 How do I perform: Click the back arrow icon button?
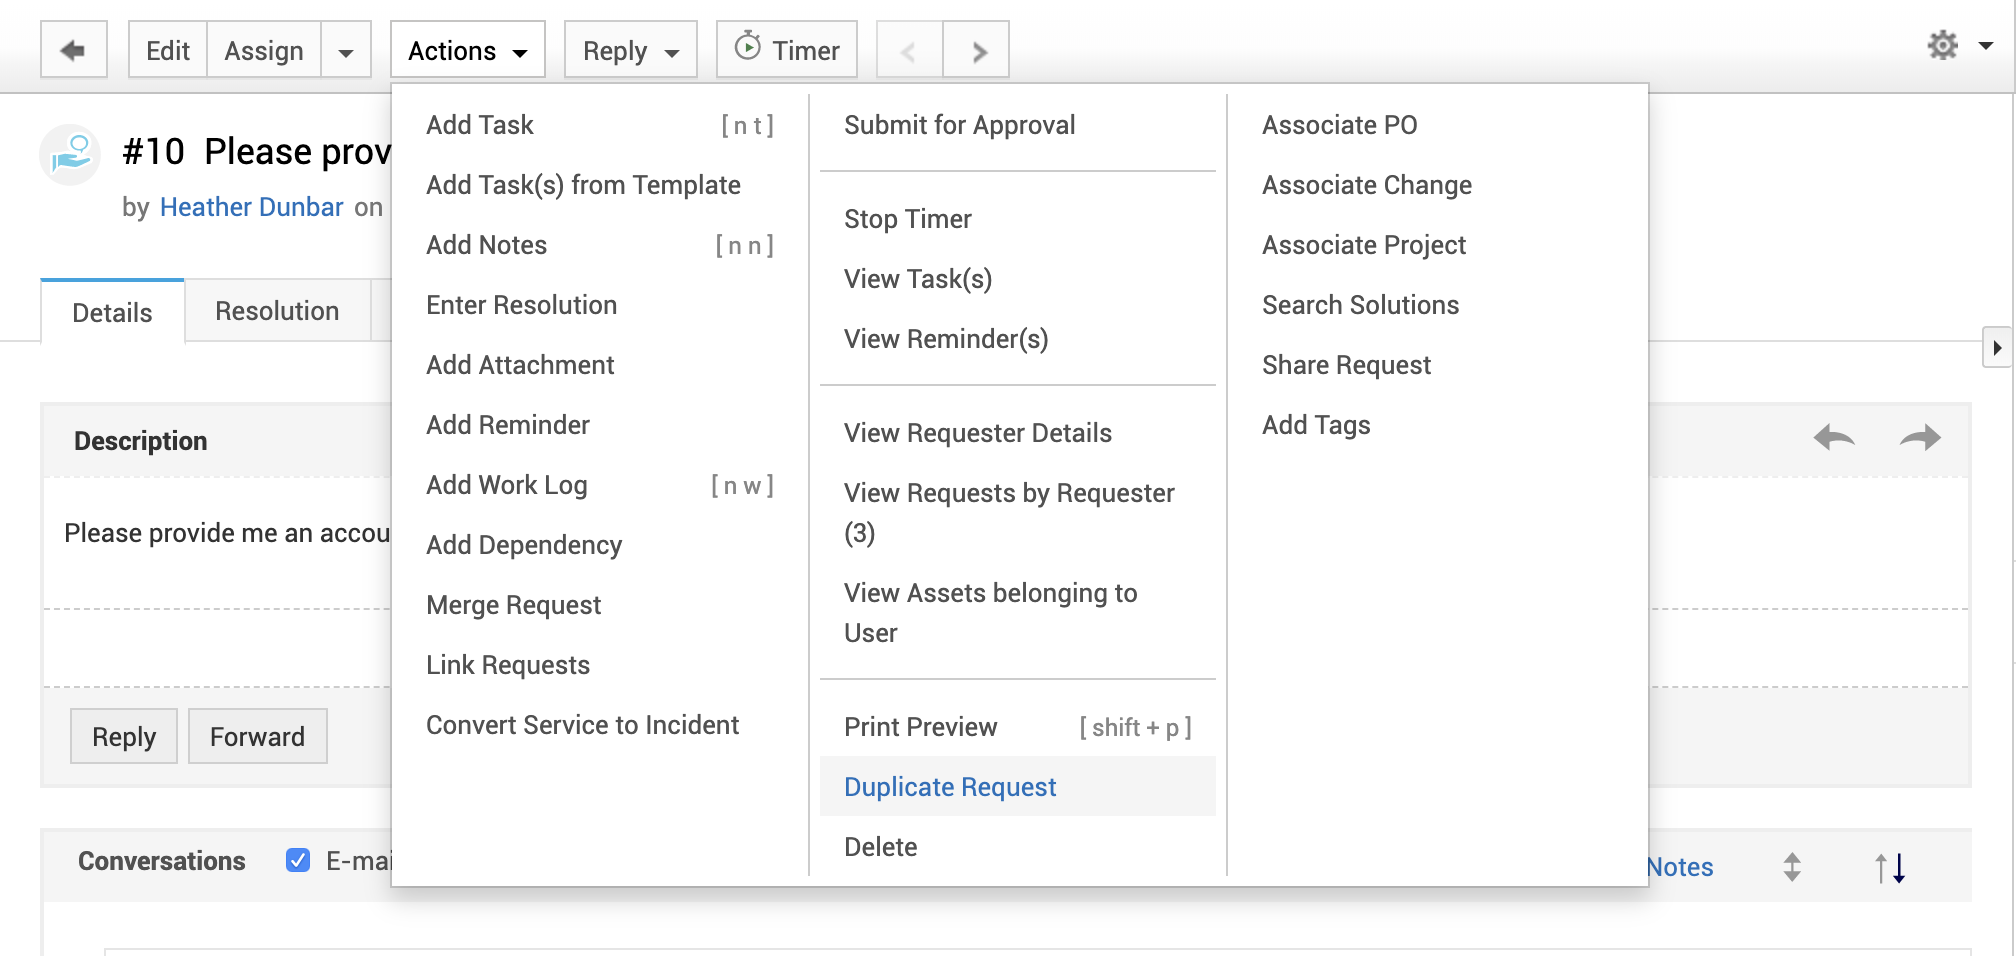click(x=73, y=50)
